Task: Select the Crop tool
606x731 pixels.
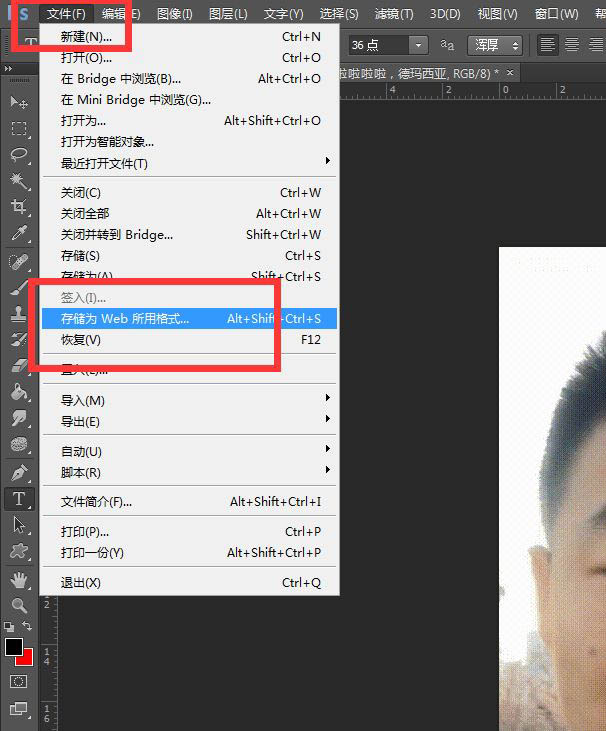Action: coord(19,206)
